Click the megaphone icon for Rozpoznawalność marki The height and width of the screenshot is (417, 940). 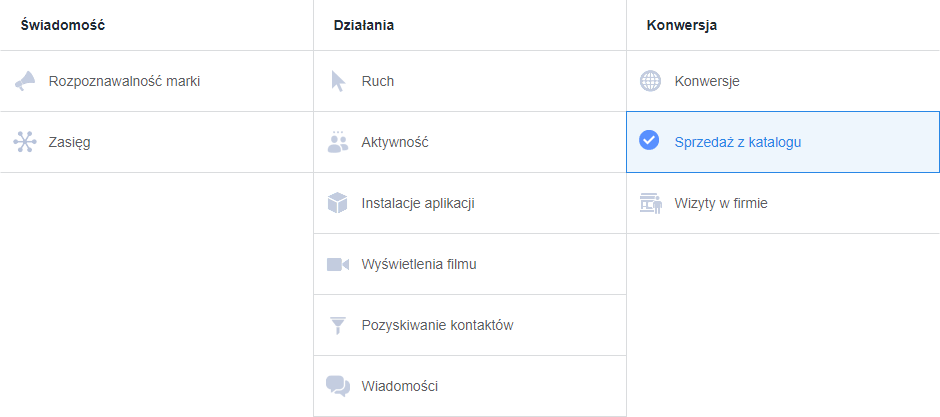25,81
